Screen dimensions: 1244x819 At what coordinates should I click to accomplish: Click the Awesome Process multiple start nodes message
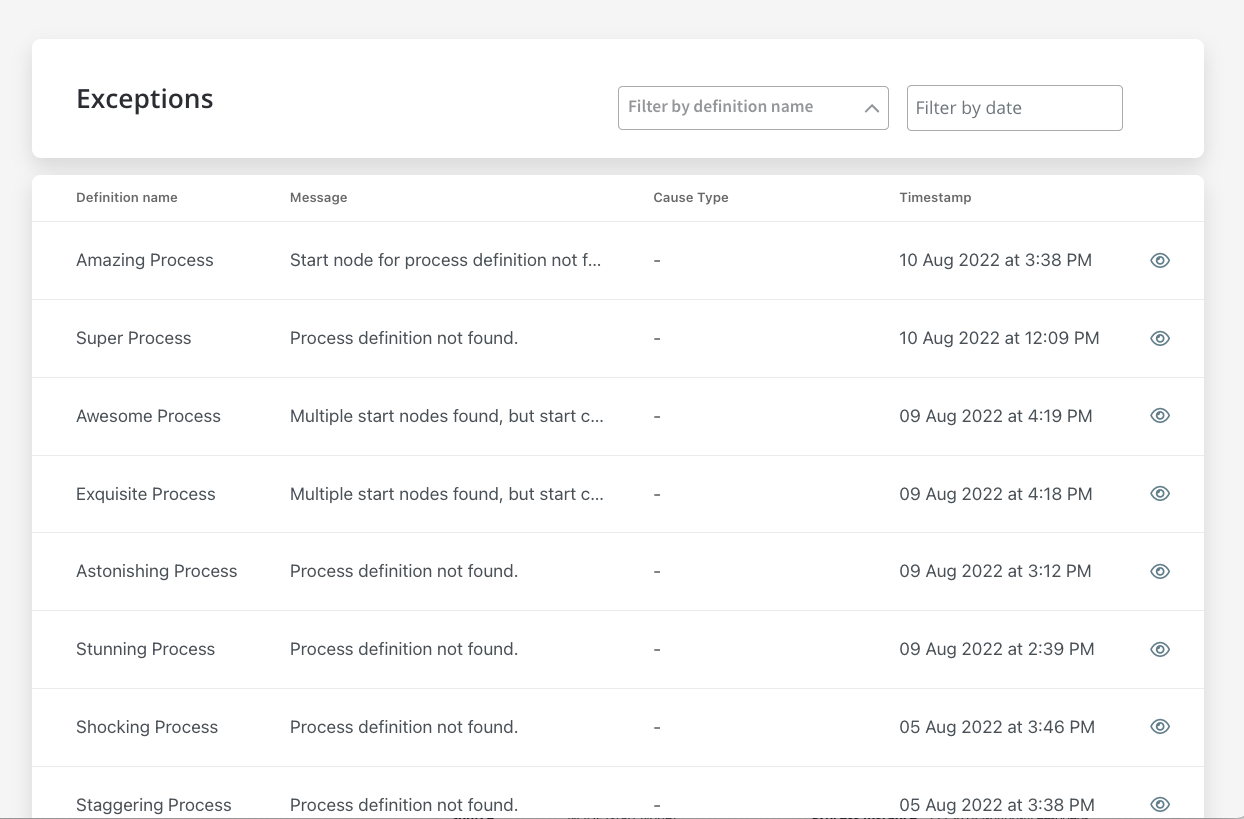pyautogui.click(x=447, y=416)
